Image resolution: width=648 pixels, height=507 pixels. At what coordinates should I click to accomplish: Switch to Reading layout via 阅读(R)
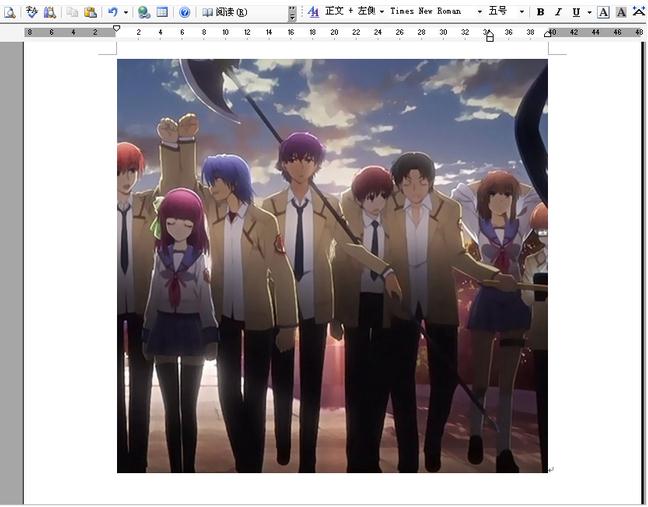(224, 12)
